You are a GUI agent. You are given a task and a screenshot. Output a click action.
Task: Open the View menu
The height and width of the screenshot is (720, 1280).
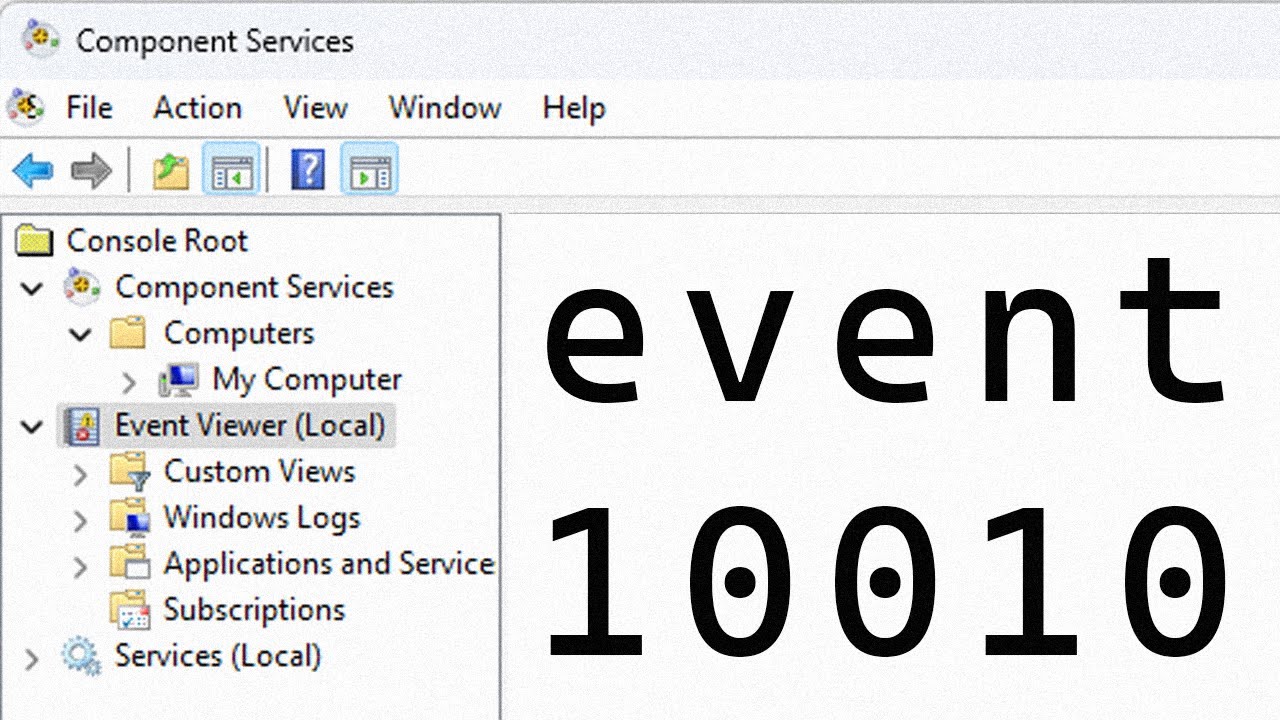(x=315, y=107)
